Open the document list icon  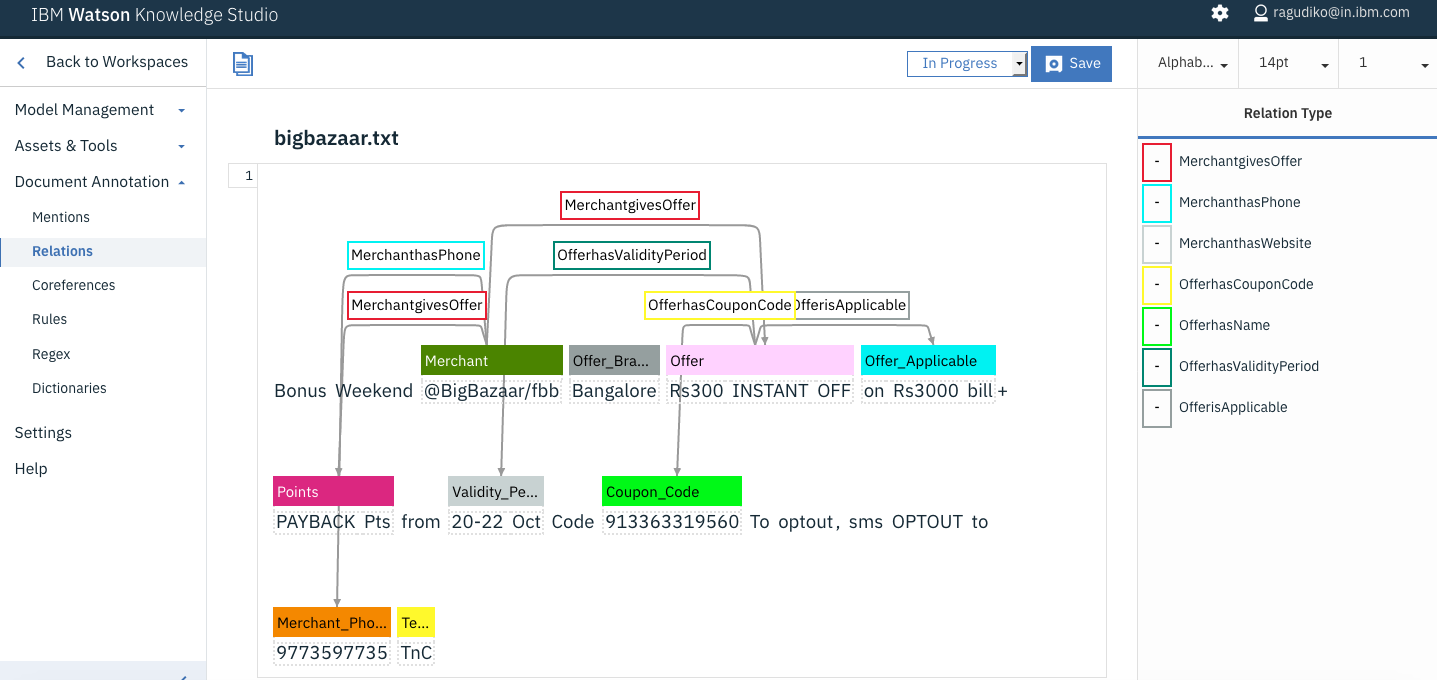point(243,64)
